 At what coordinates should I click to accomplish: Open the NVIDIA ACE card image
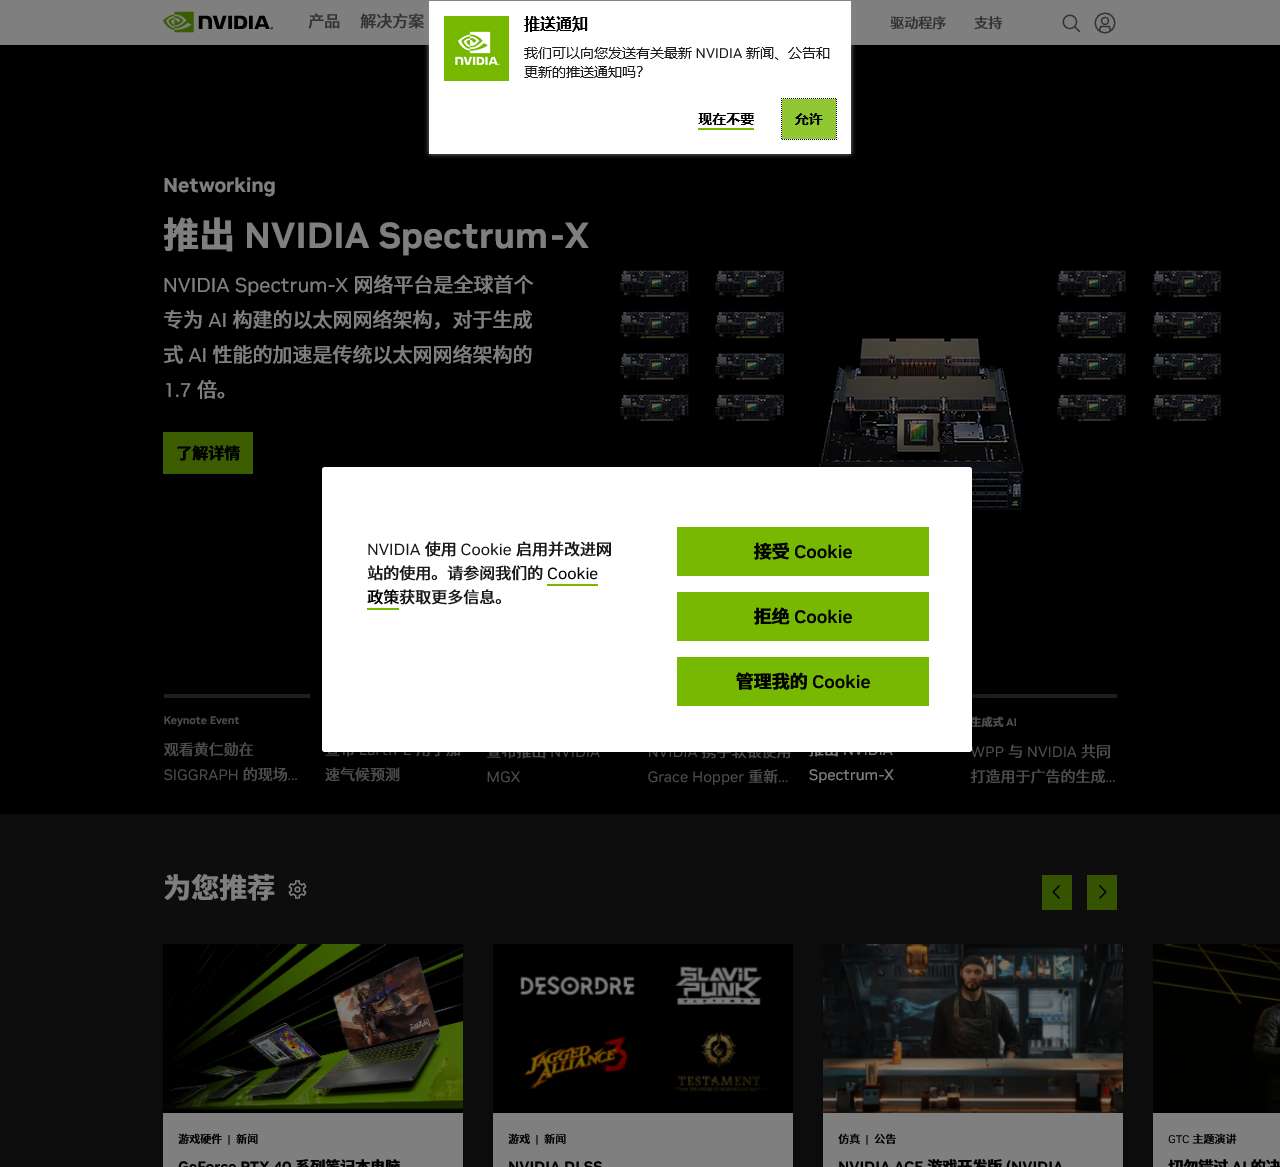click(973, 1028)
